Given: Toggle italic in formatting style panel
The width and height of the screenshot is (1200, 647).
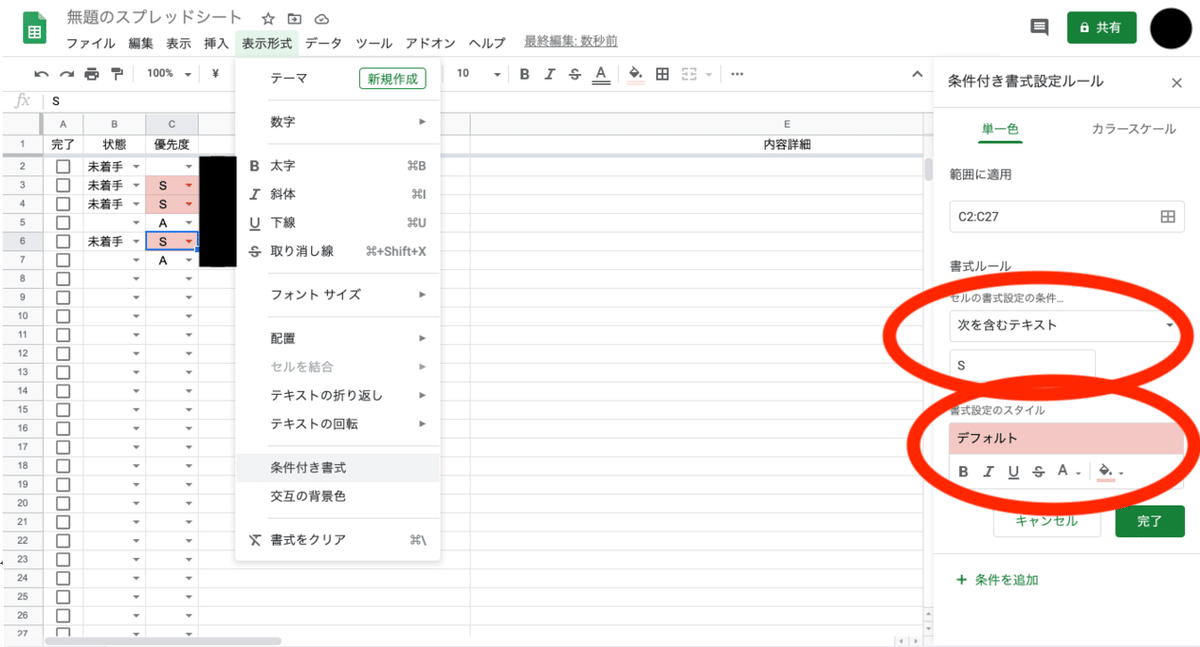Looking at the screenshot, I should pyautogui.click(x=989, y=472).
